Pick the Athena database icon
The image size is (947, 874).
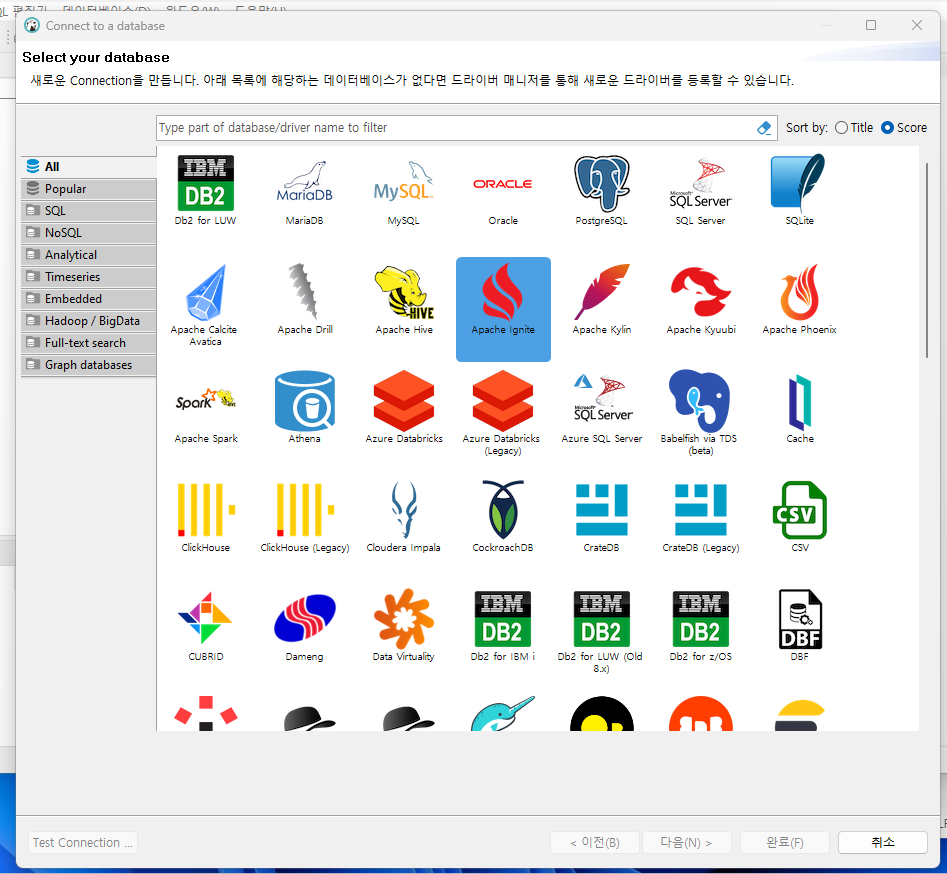click(304, 401)
